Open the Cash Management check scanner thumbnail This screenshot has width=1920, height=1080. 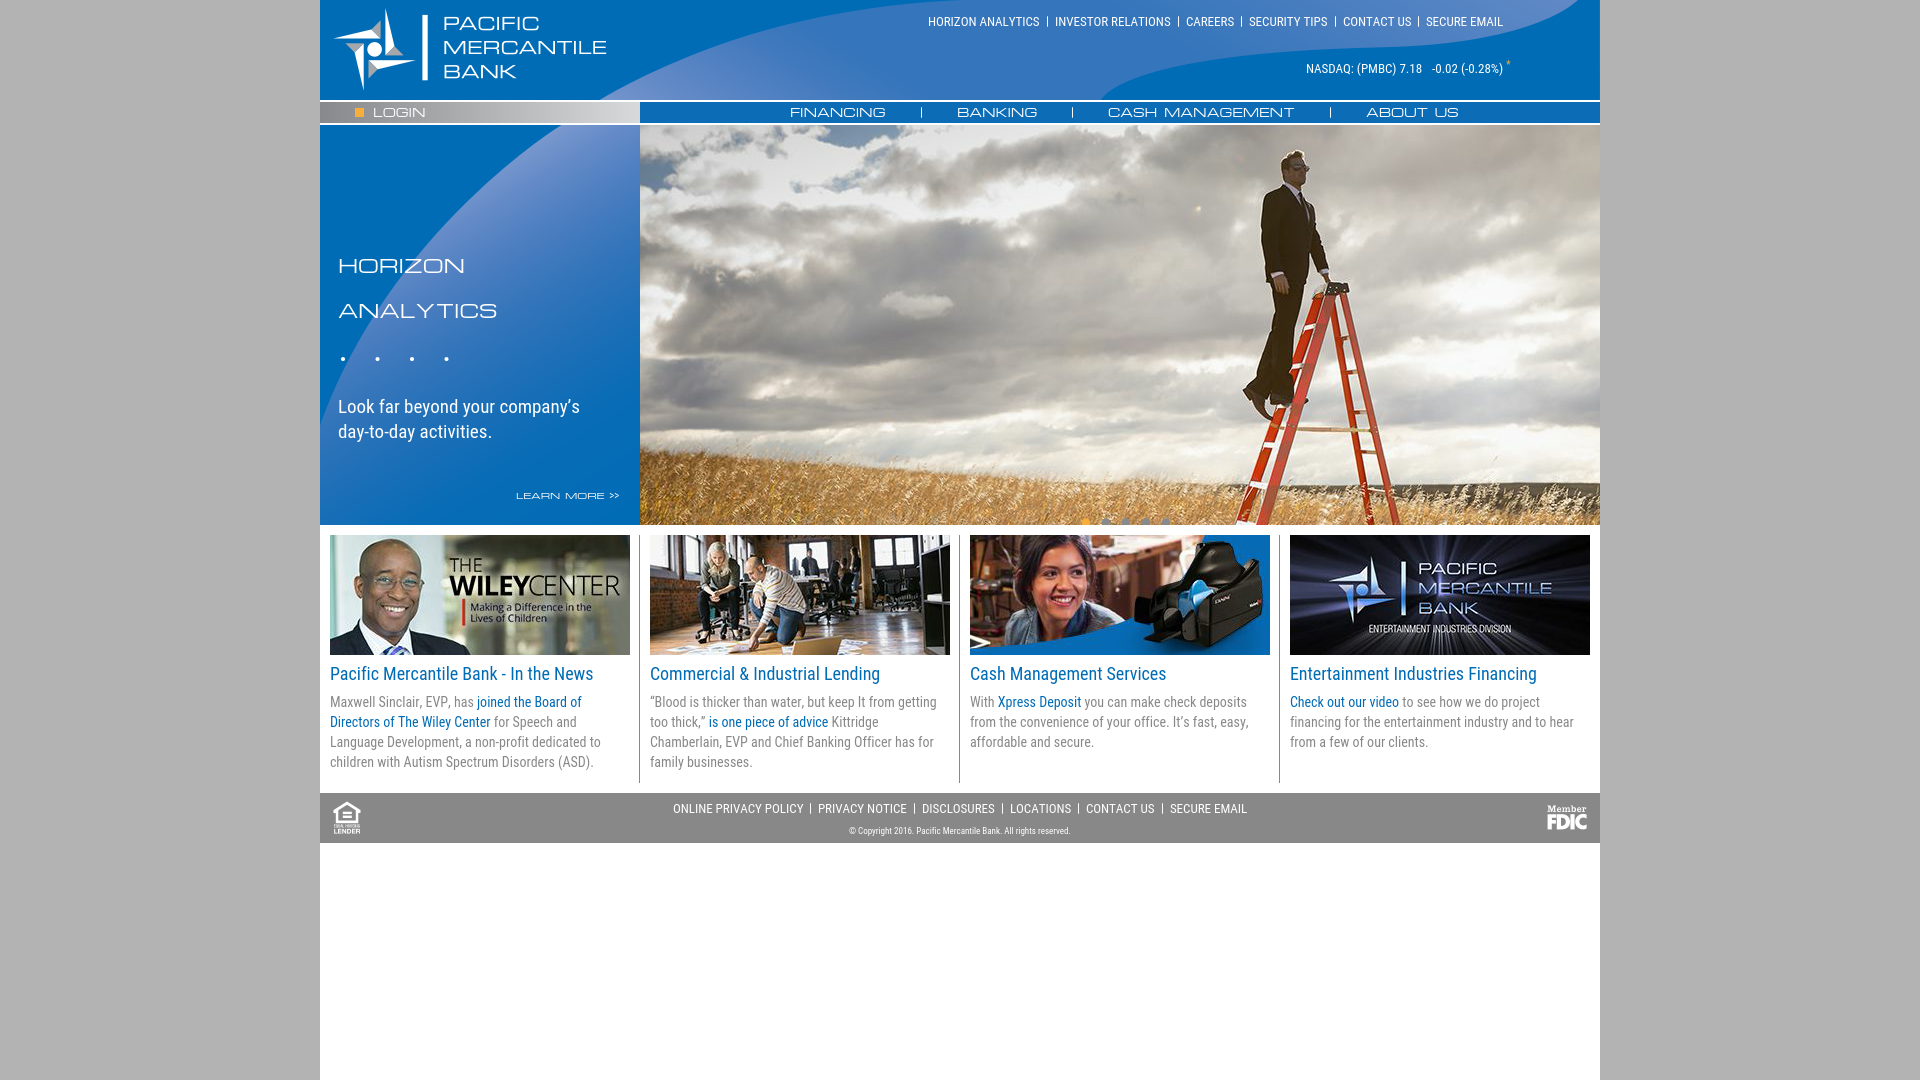click(1120, 595)
